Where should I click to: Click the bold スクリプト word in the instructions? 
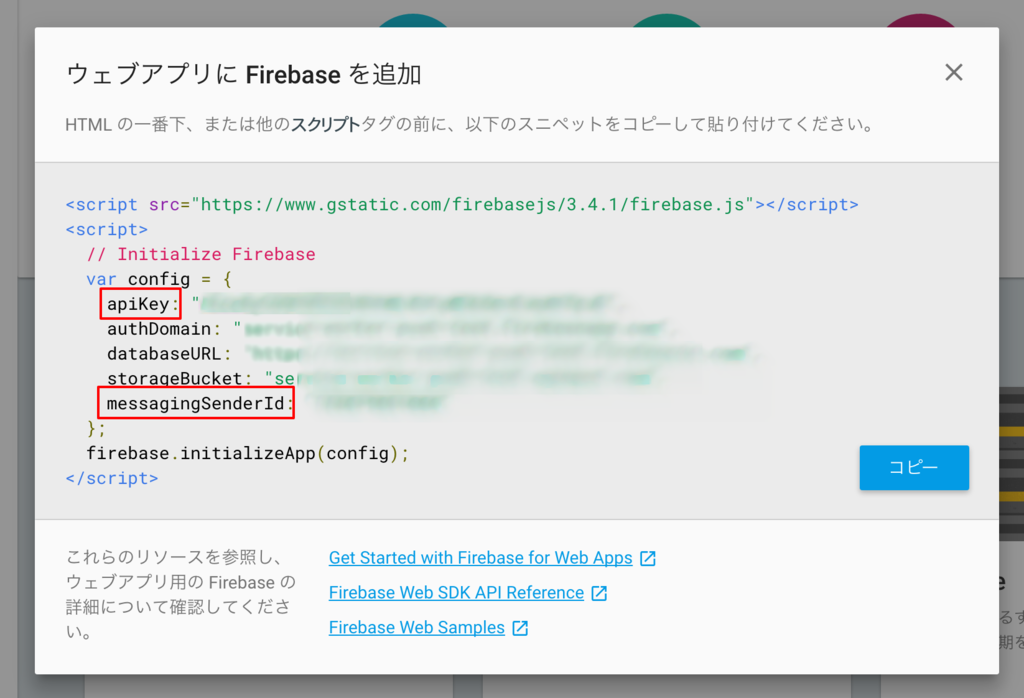coord(325,124)
